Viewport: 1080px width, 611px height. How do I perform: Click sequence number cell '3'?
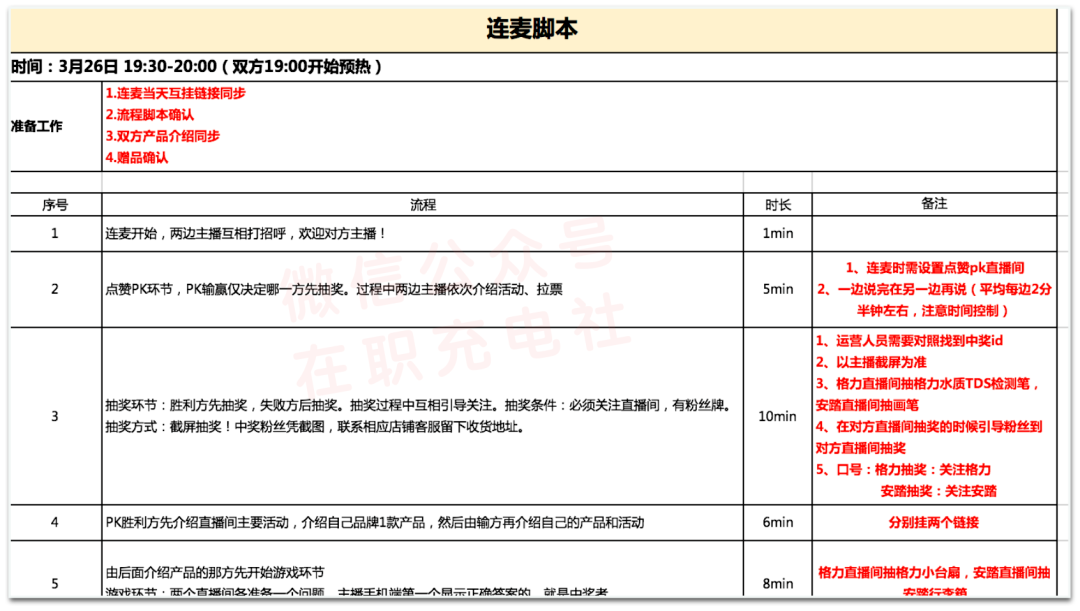(56, 416)
